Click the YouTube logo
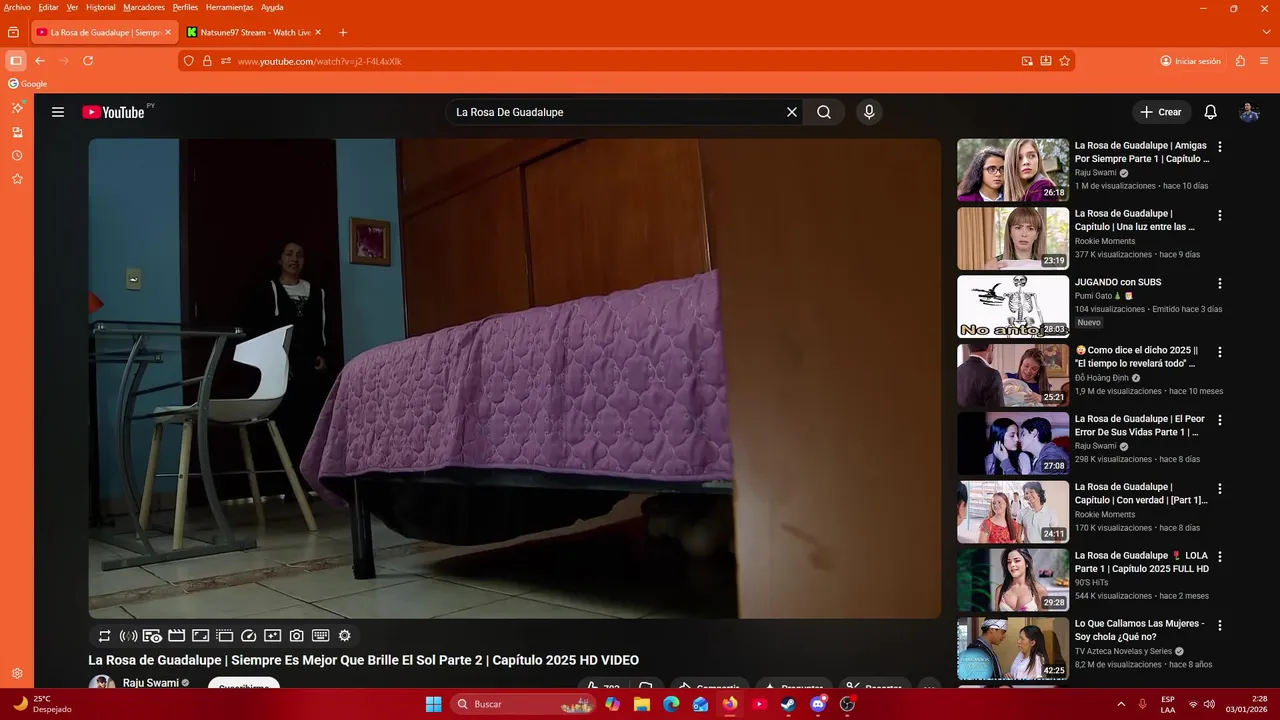The width and height of the screenshot is (1280, 720). [113, 112]
